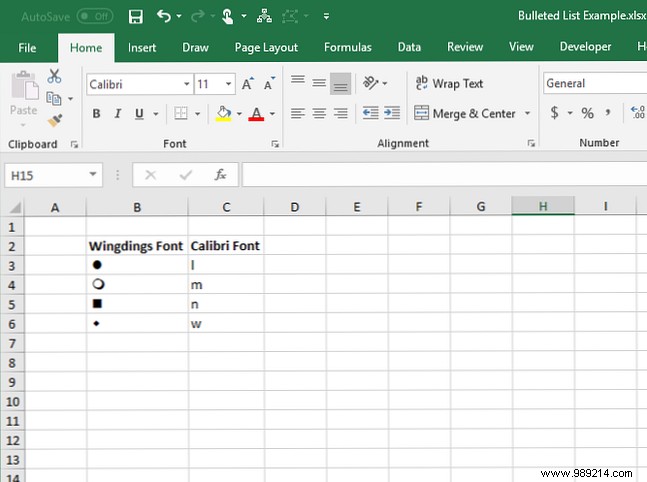Click the Touch/Mouse Mode hand icon

click(x=227, y=17)
